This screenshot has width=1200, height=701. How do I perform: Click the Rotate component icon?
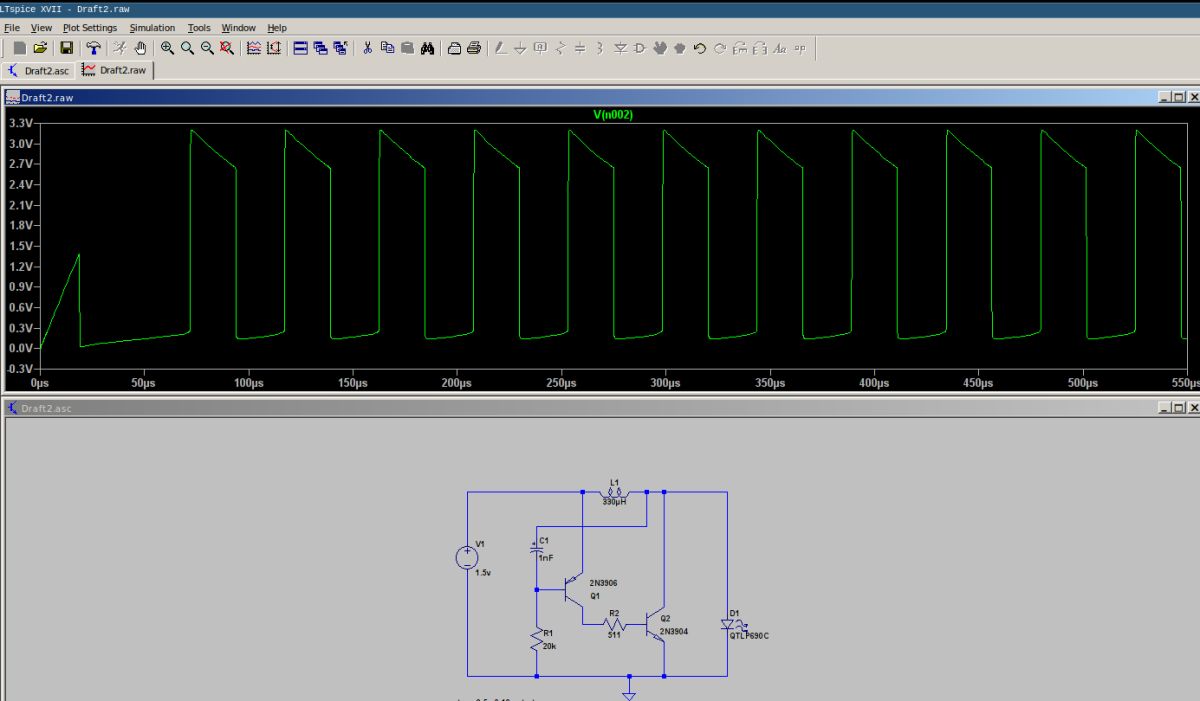(740, 48)
